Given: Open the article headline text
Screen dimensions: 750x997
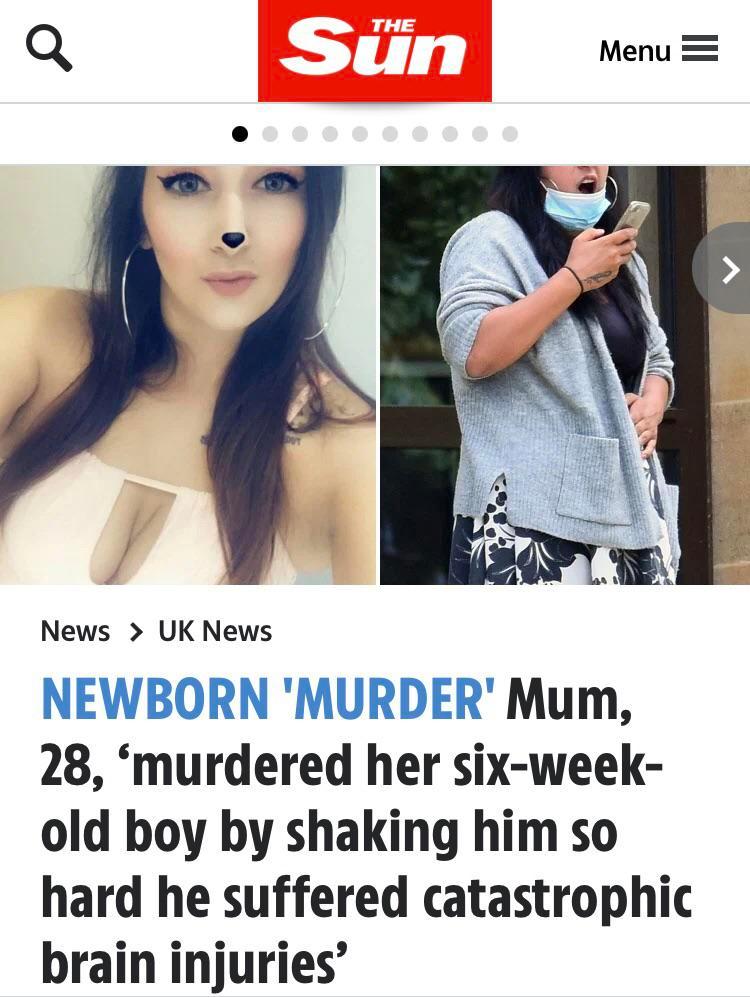Looking at the screenshot, I should (367, 830).
